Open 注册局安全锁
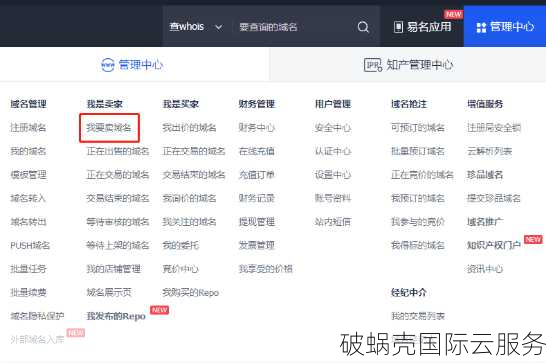The image size is (546, 363). tap(494, 128)
